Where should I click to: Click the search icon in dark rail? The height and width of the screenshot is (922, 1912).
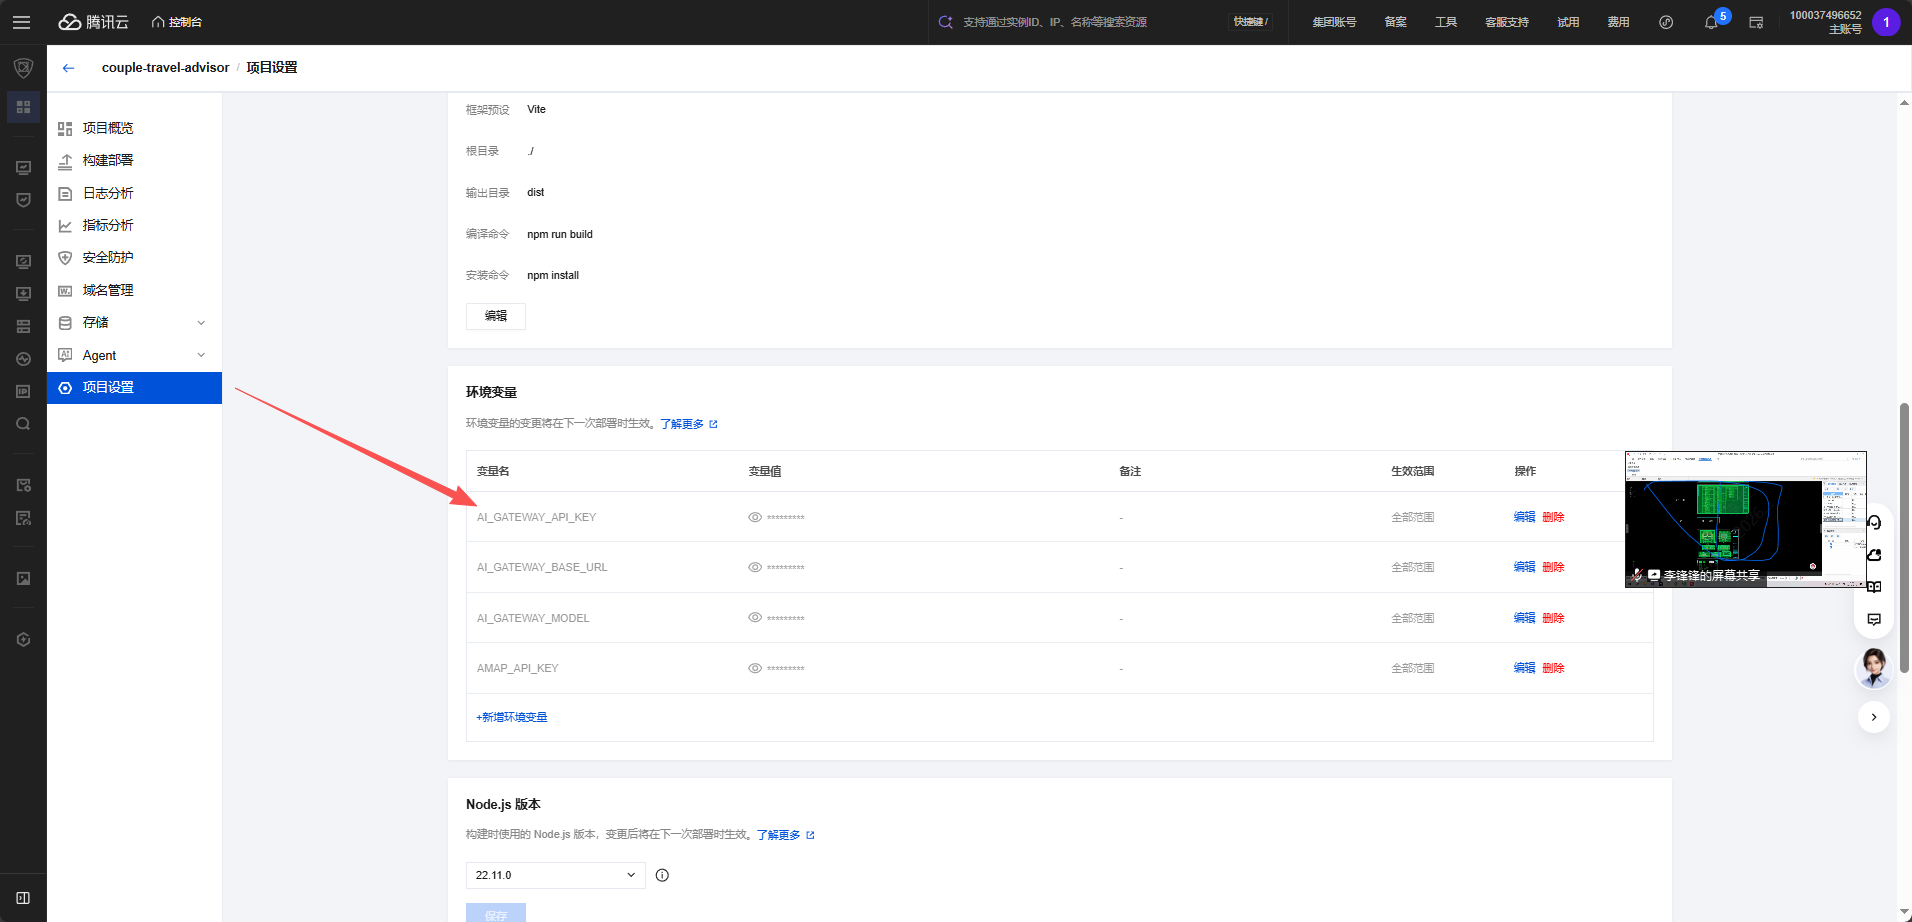pos(23,424)
